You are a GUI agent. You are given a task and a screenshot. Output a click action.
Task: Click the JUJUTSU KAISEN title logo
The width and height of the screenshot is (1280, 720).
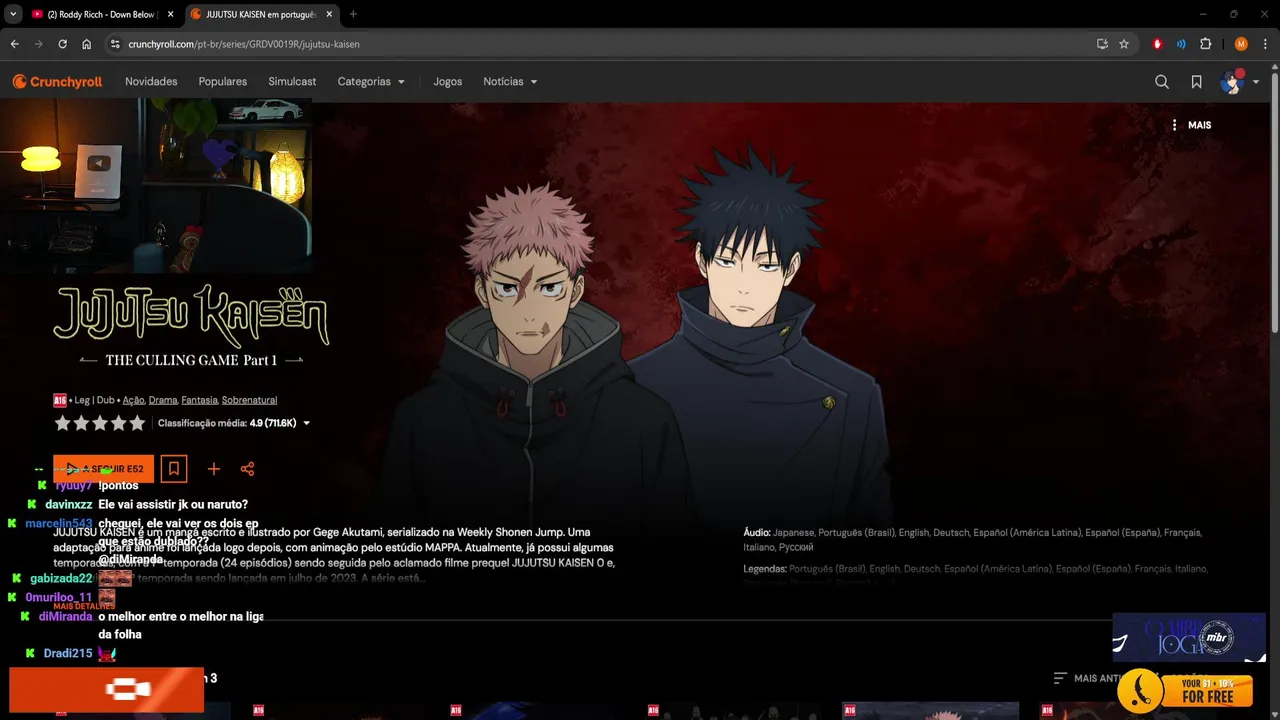click(191, 315)
